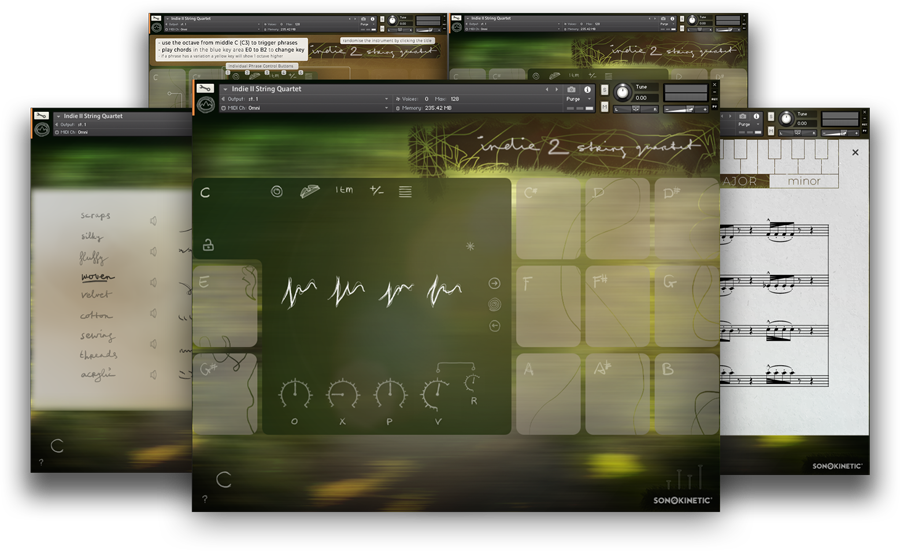This screenshot has width=900, height=551.
Task: Select the C# key pad
Action: pyautogui.click(x=548, y=218)
